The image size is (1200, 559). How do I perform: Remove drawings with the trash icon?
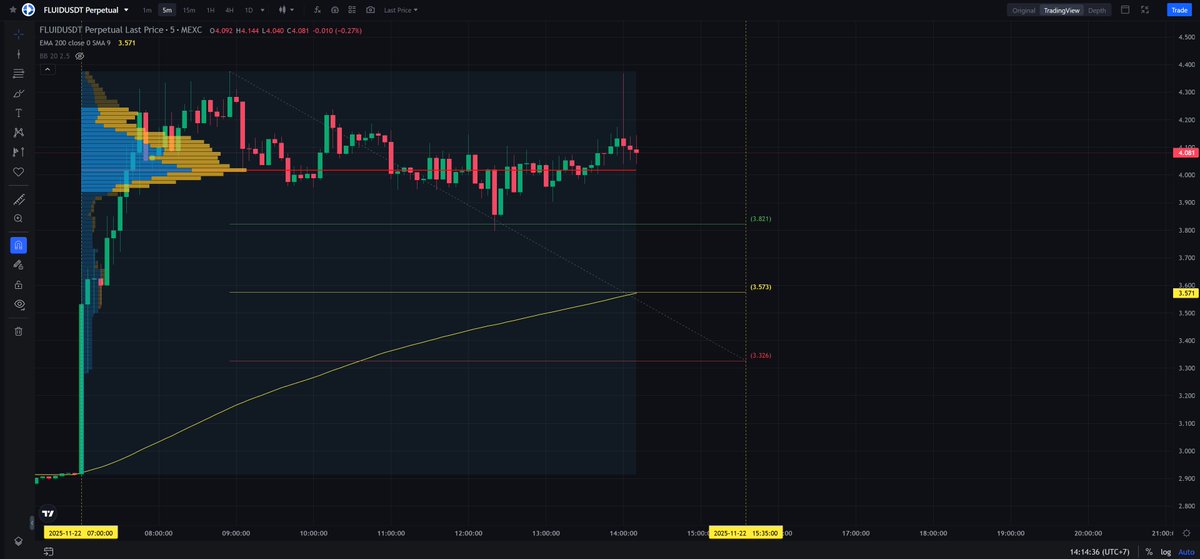pos(18,331)
